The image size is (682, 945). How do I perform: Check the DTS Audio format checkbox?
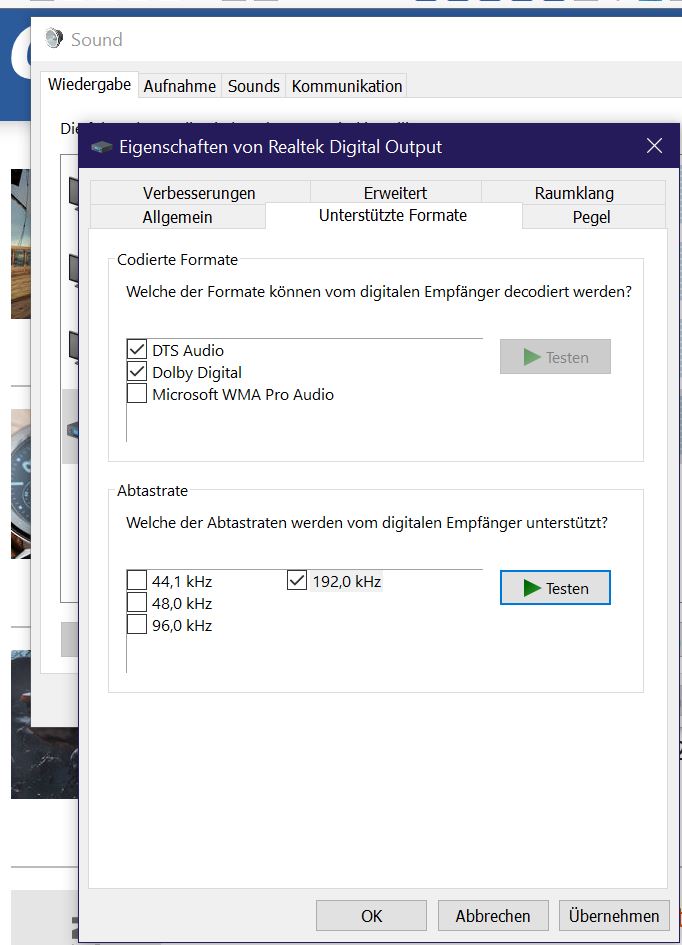point(137,350)
